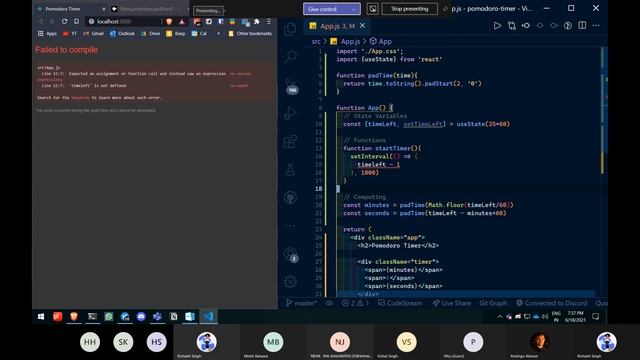Open the Outlook bookmark
The height and width of the screenshot is (360, 640).
(x=122, y=33)
